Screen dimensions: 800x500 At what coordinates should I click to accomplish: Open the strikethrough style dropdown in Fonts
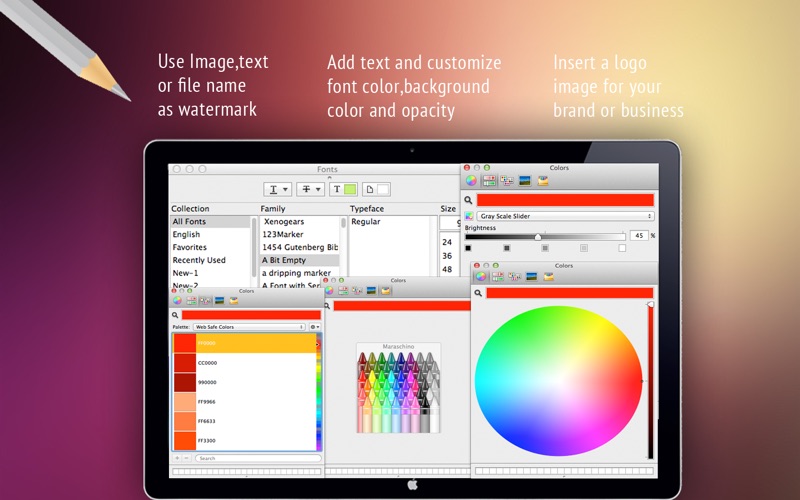point(310,189)
